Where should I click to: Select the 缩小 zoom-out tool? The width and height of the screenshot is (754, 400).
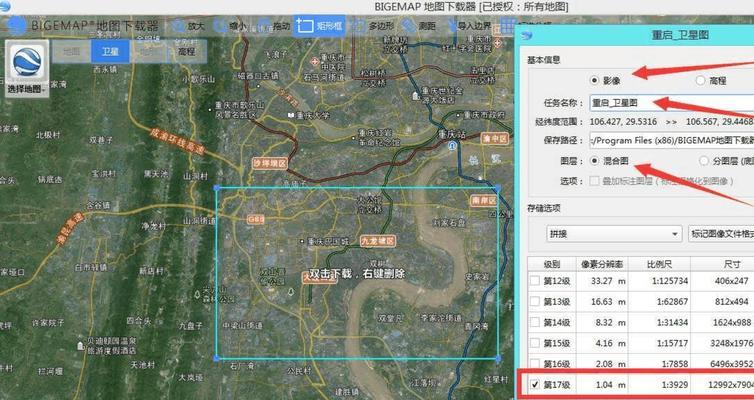click(229, 26)
